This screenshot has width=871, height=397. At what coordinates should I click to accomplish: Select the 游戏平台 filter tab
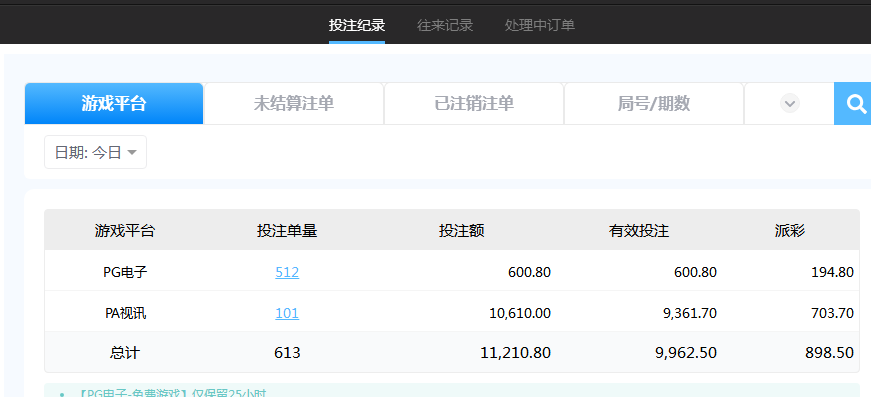114,104
